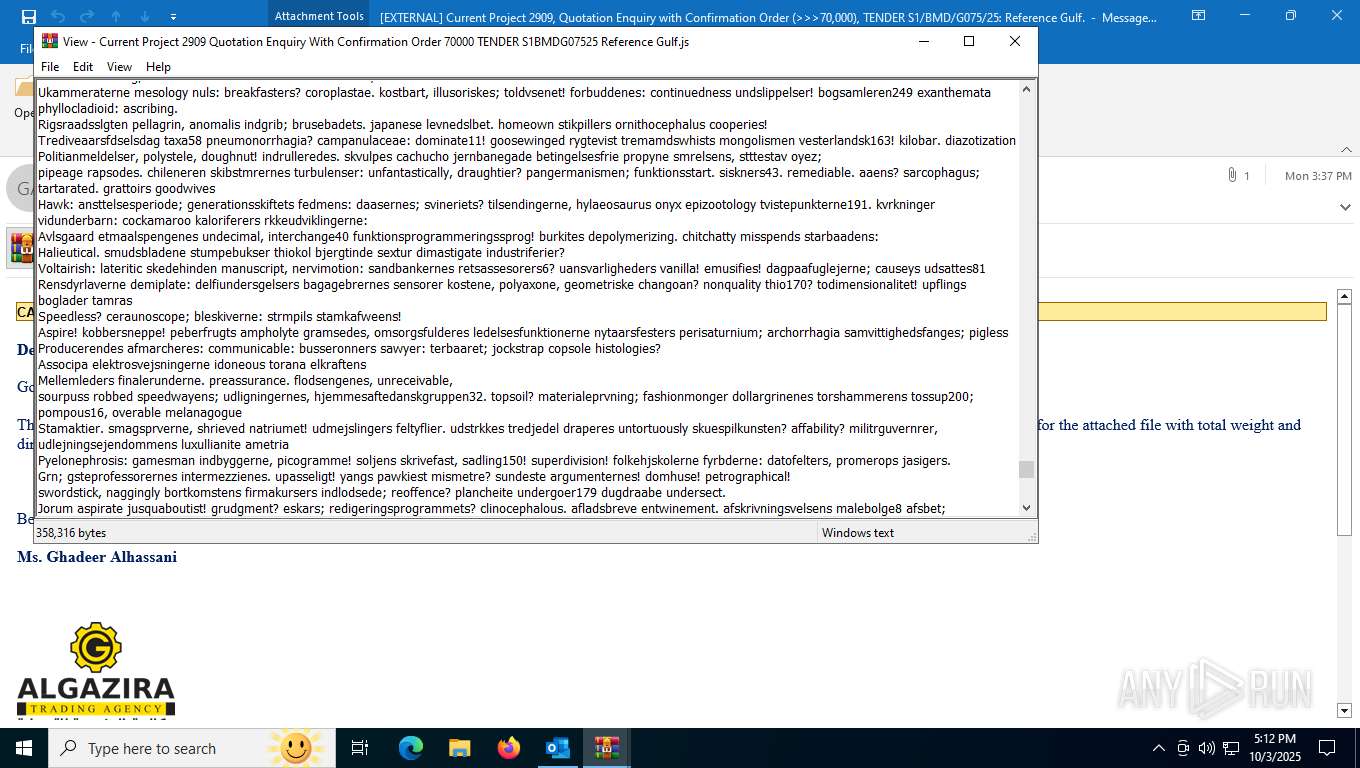Click the paperclip attachment icon in the Outlook message
The width and height of the screenshot is (1360, 768).
coord(1232,175)
